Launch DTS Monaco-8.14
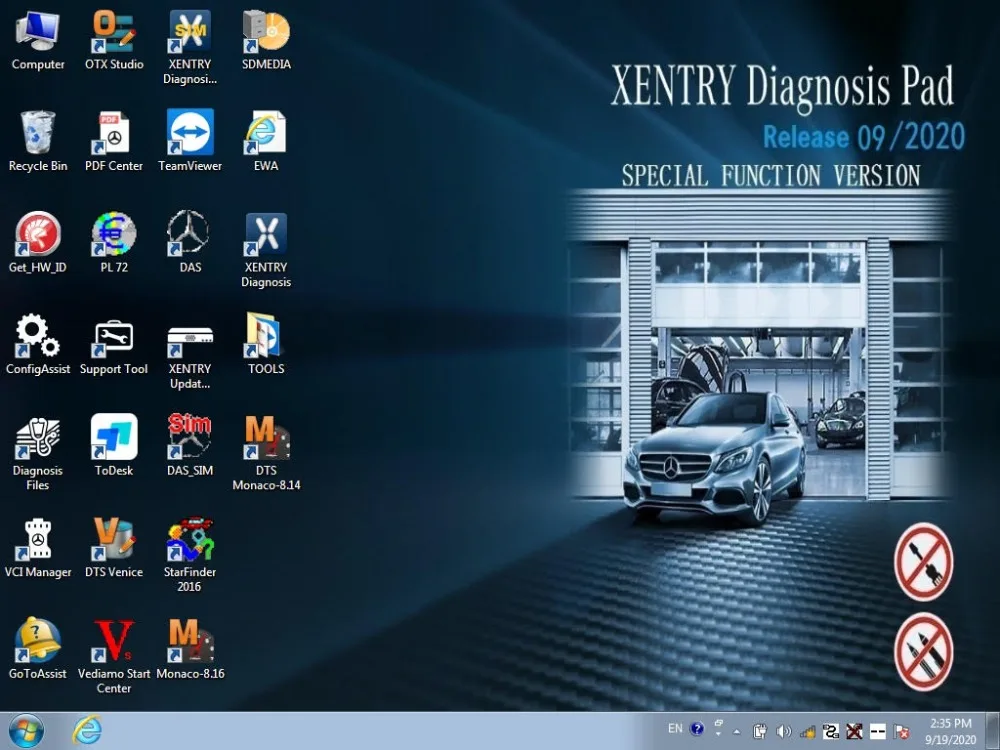The width and height of the screenshot is (1000, 750). [266, 453]
